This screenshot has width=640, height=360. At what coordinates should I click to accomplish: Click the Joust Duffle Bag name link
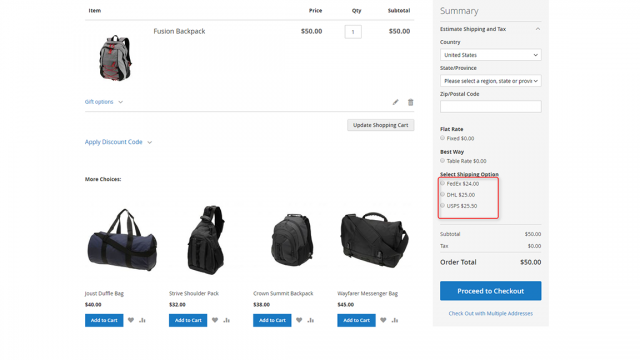pyautogui.click(x=104, y=293)
